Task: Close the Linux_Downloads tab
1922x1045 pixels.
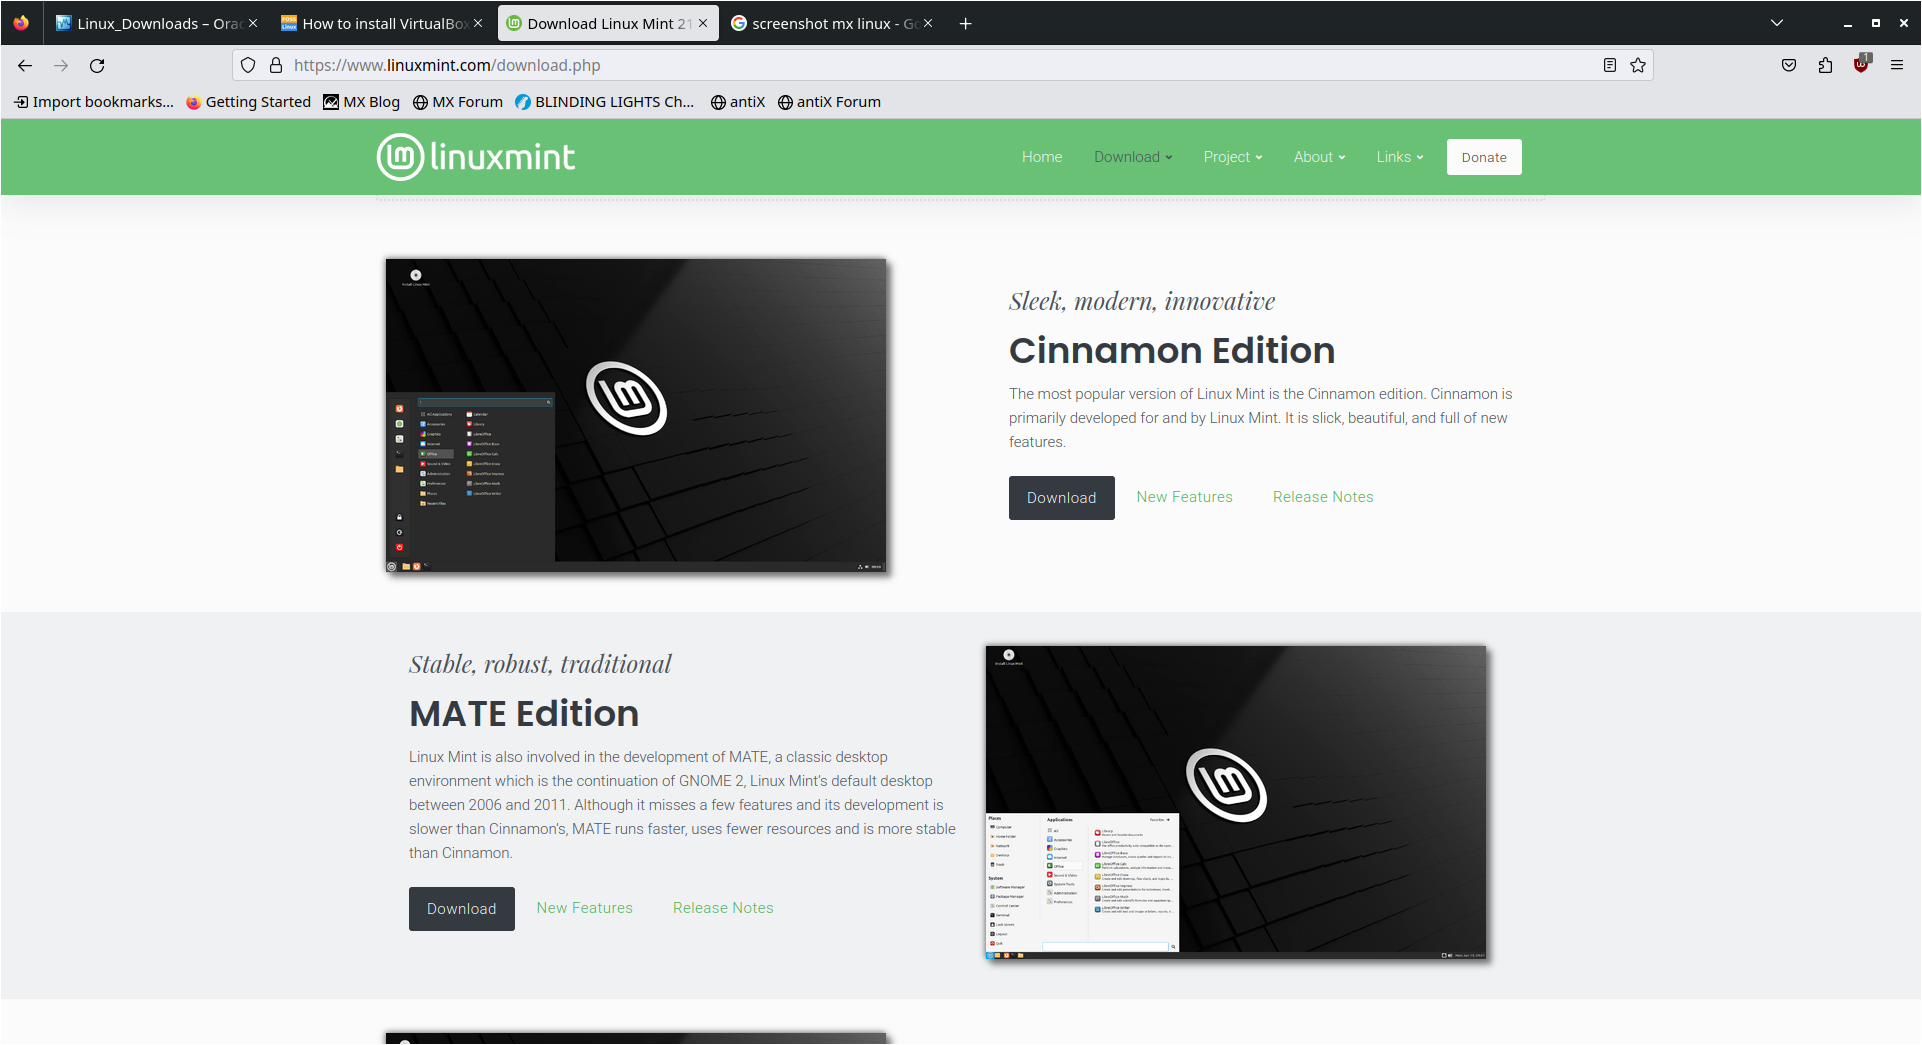Action: [253, 24]
